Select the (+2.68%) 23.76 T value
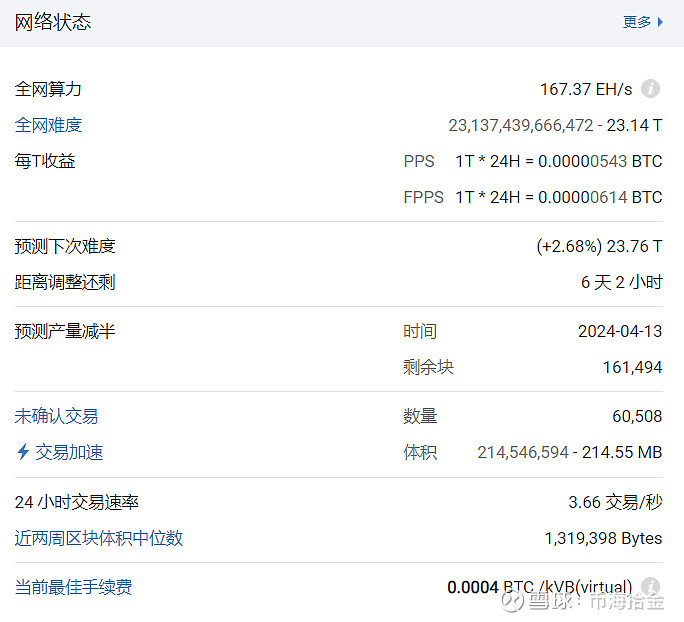The width and height of the screenshot is (684, 622). pyautogui.click(x=599, y=246)
